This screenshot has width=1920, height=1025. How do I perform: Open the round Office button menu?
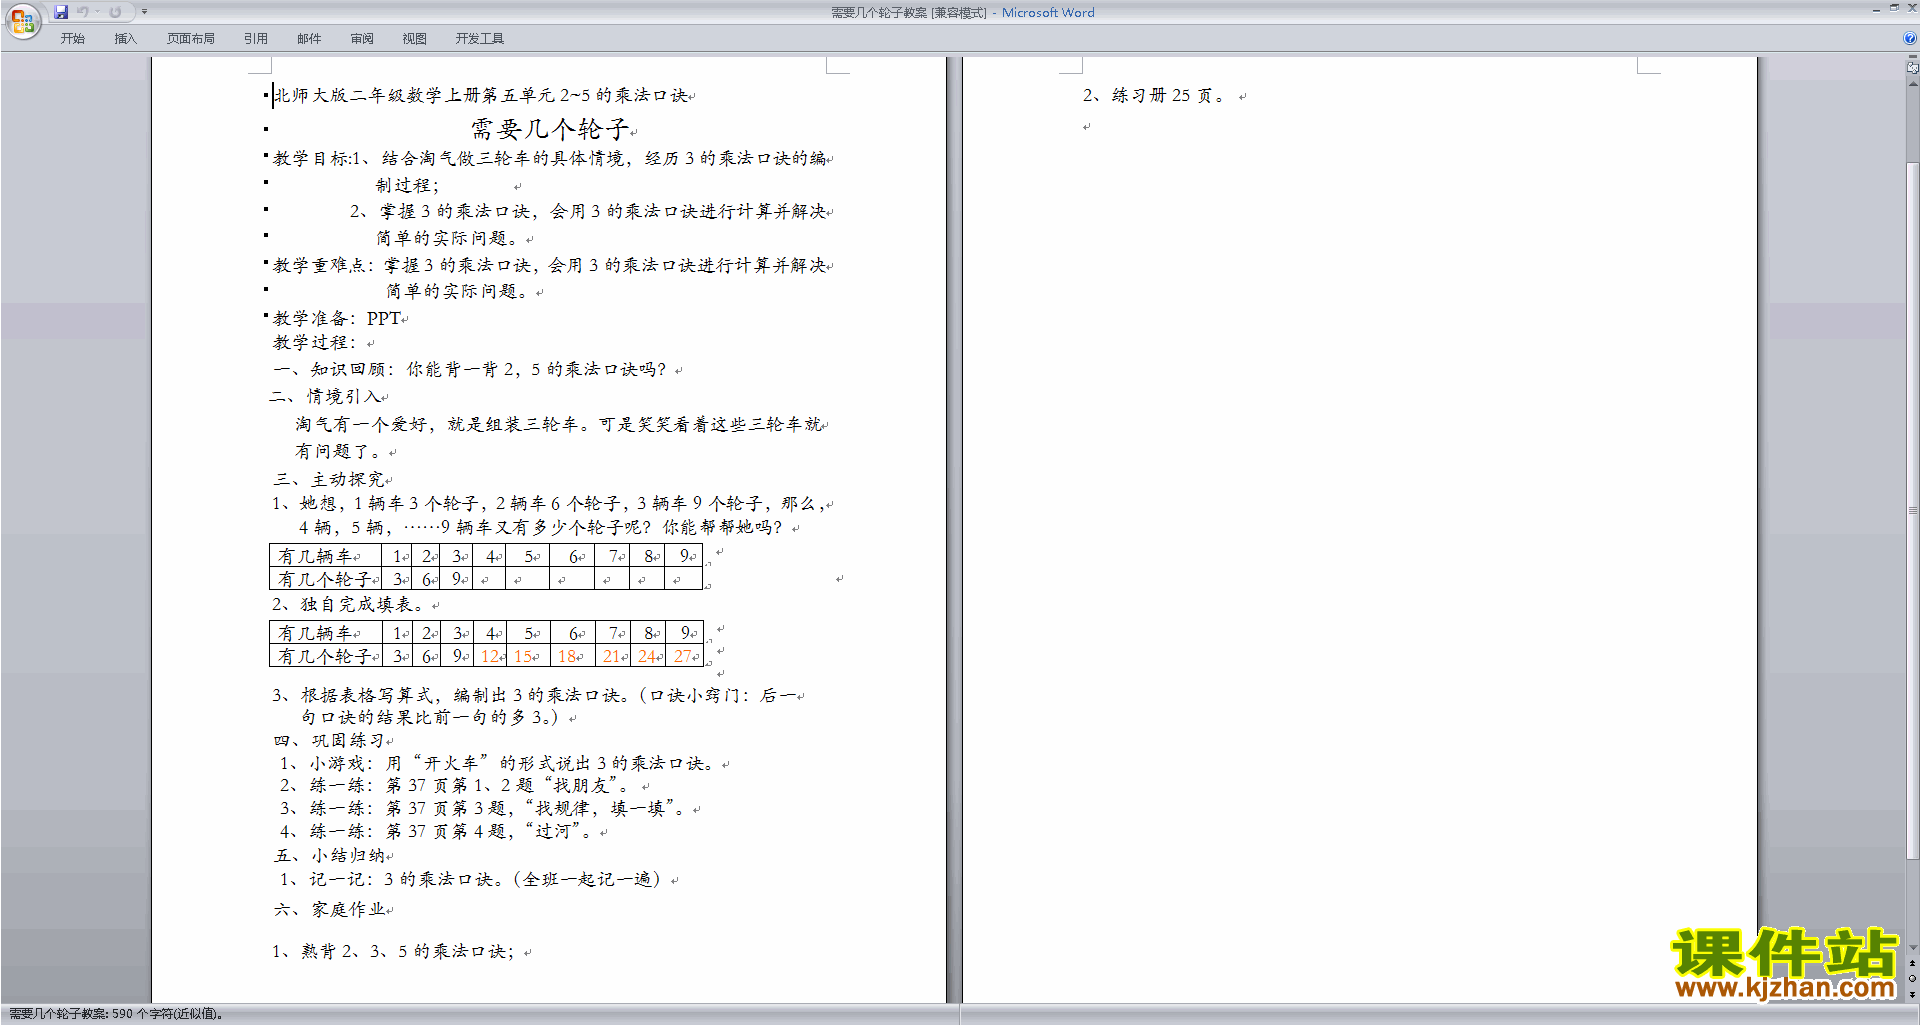22,20
